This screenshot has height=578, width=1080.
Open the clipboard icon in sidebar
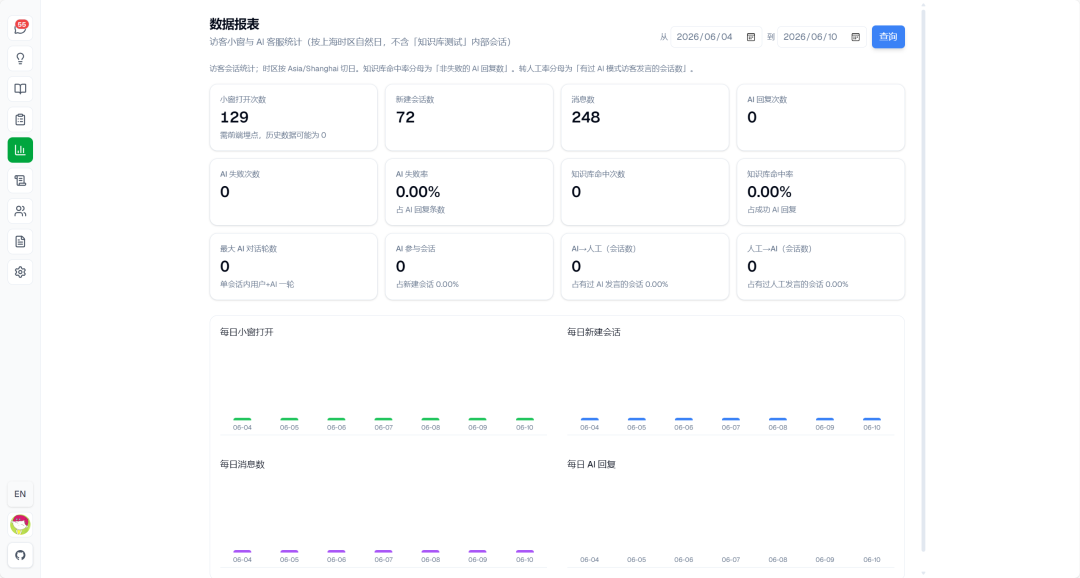coord(20,119)
